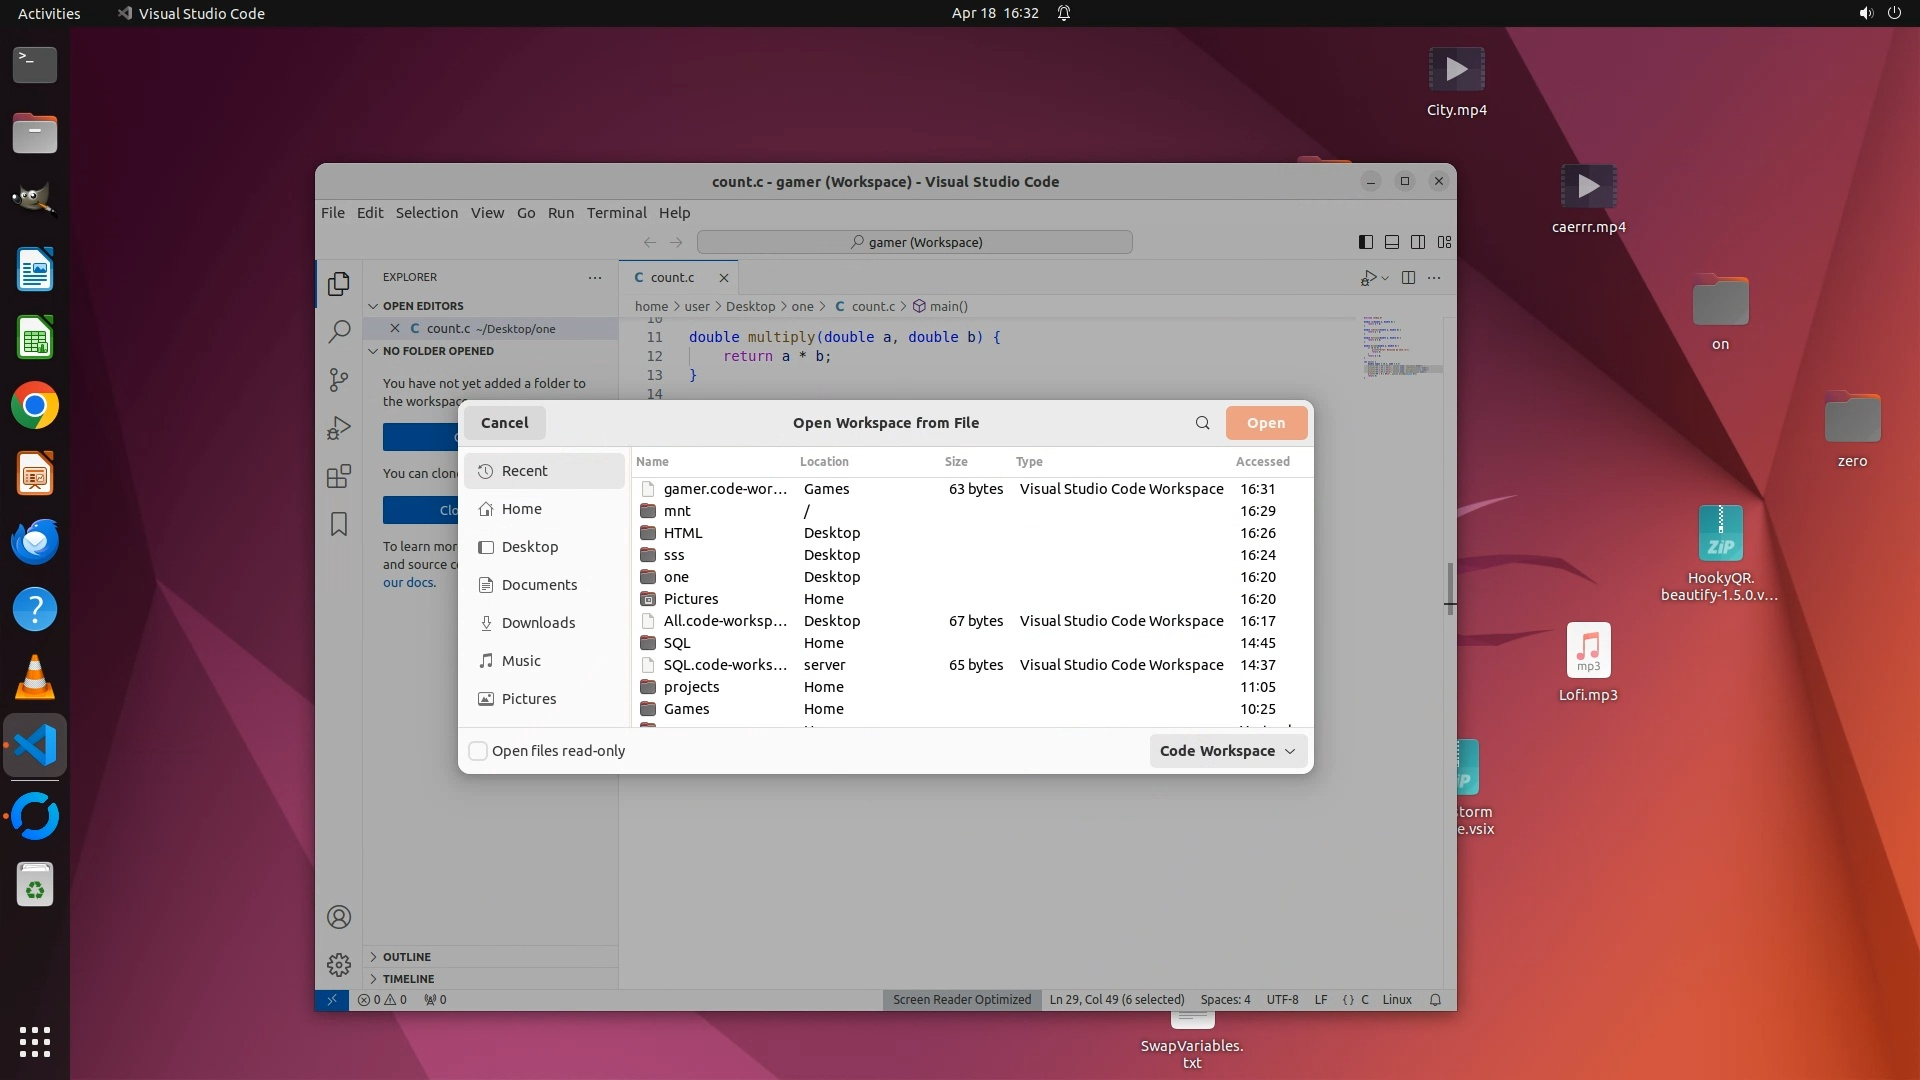Open Run and Debug view icon

[x=339, y=428]
